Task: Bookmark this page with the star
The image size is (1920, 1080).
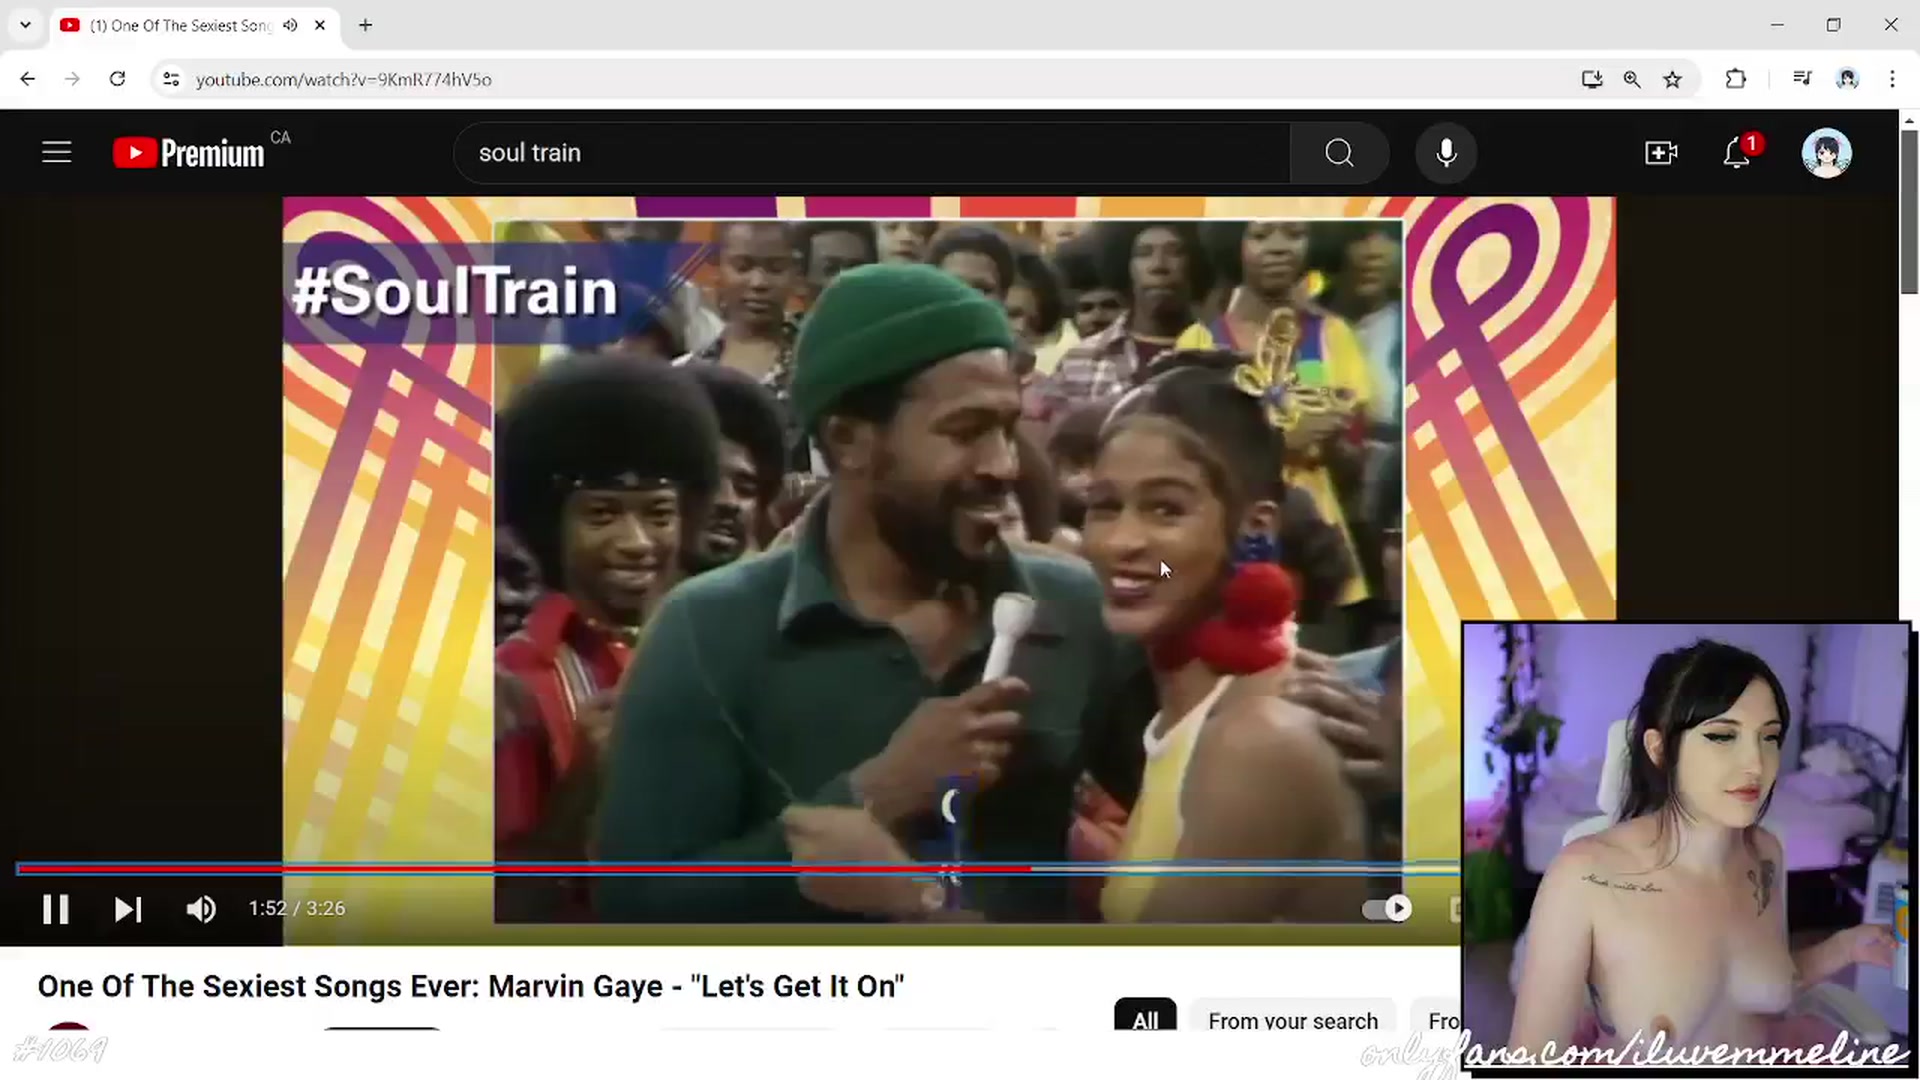Action: click(x=1673, y=79)
